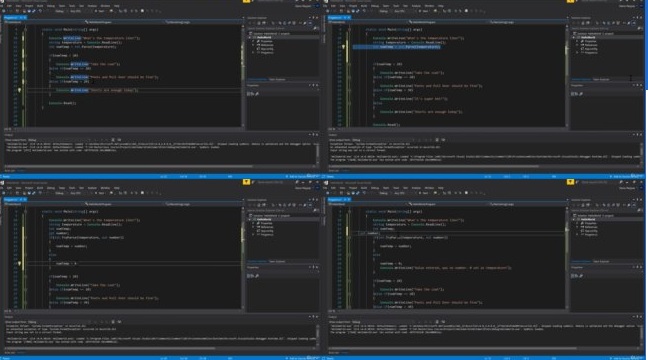This screenshot has width=648, height=360.
Task: Click the Stop debugging square icon in top-right toolbar
Action: click(466, 11)
